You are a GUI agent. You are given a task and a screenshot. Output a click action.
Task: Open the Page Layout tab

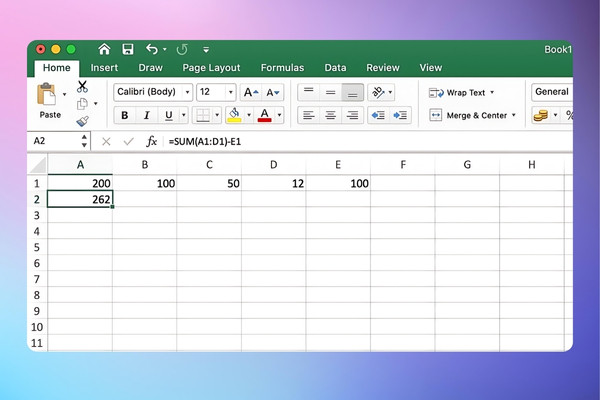(x=211, y=68)
